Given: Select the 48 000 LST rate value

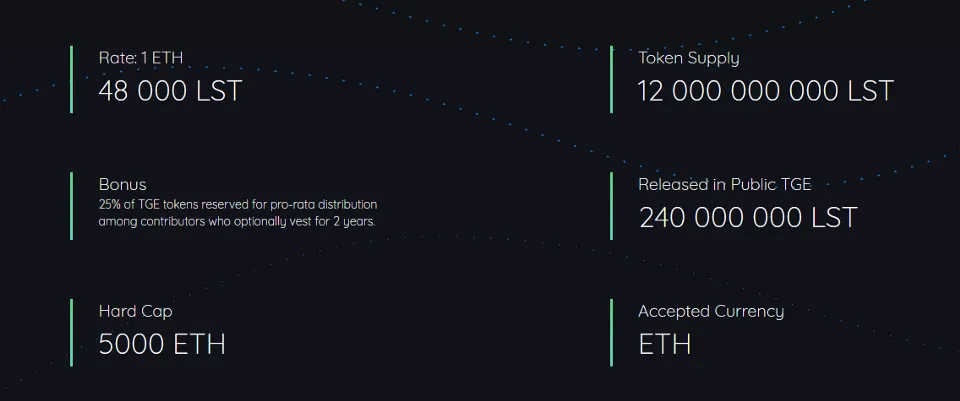Looking at the screenshot, I should click(170, 91).
